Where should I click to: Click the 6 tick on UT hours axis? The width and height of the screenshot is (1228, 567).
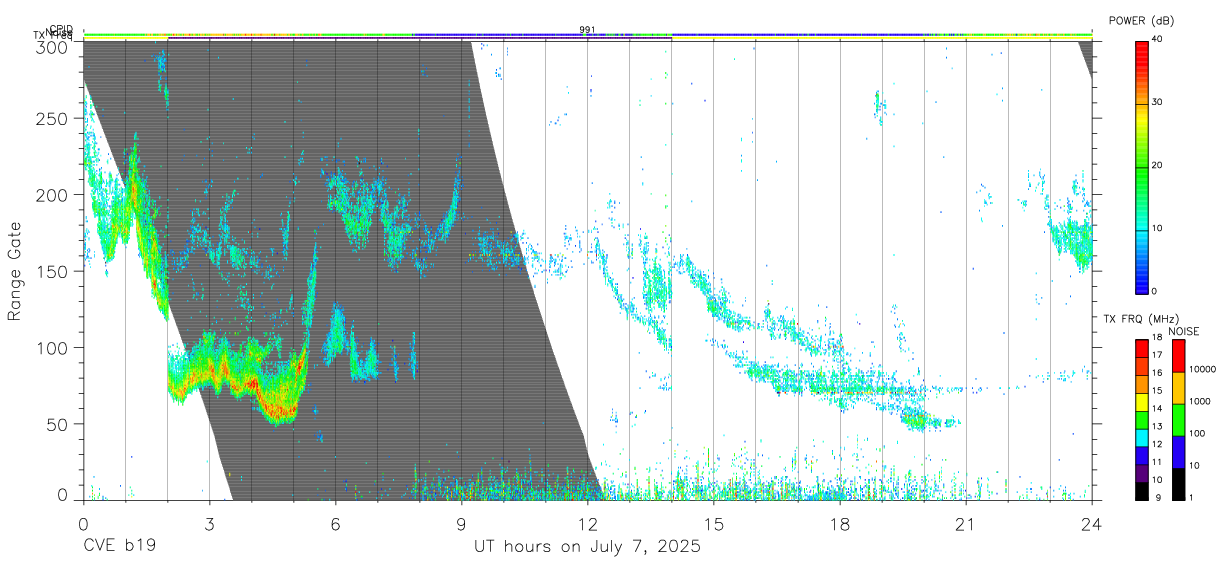point(335,524)
